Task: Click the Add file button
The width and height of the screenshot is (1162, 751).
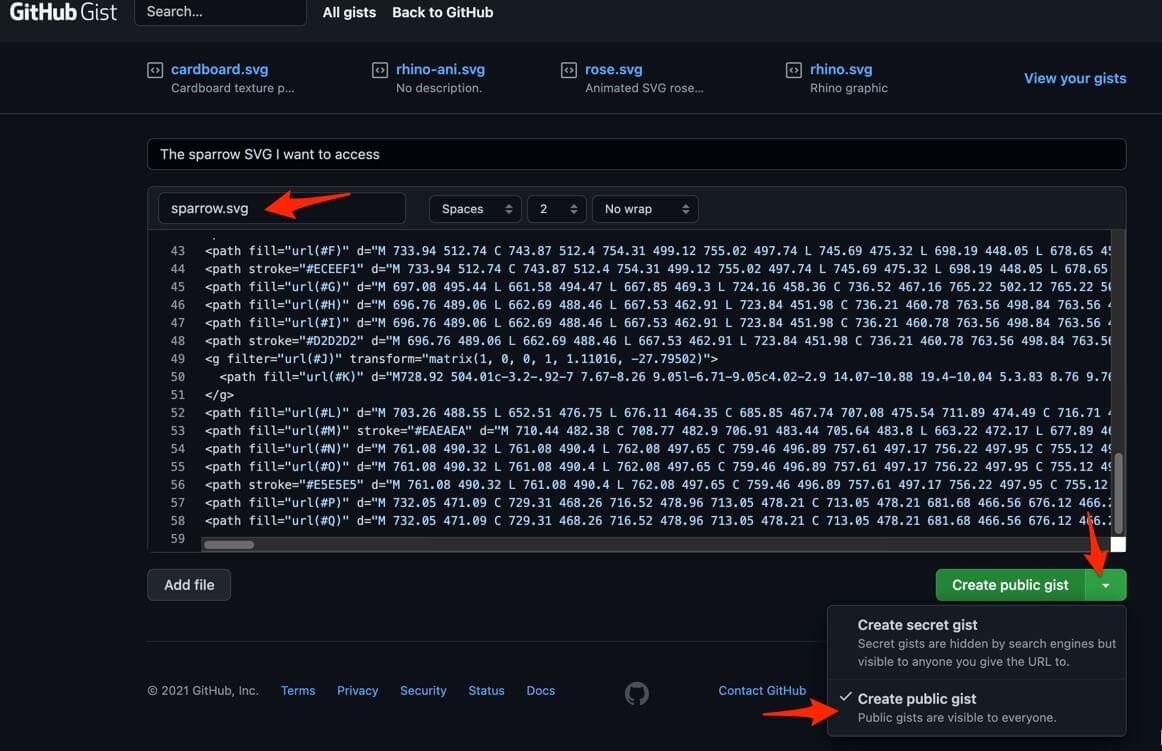Action: click(x=189, y=585)
